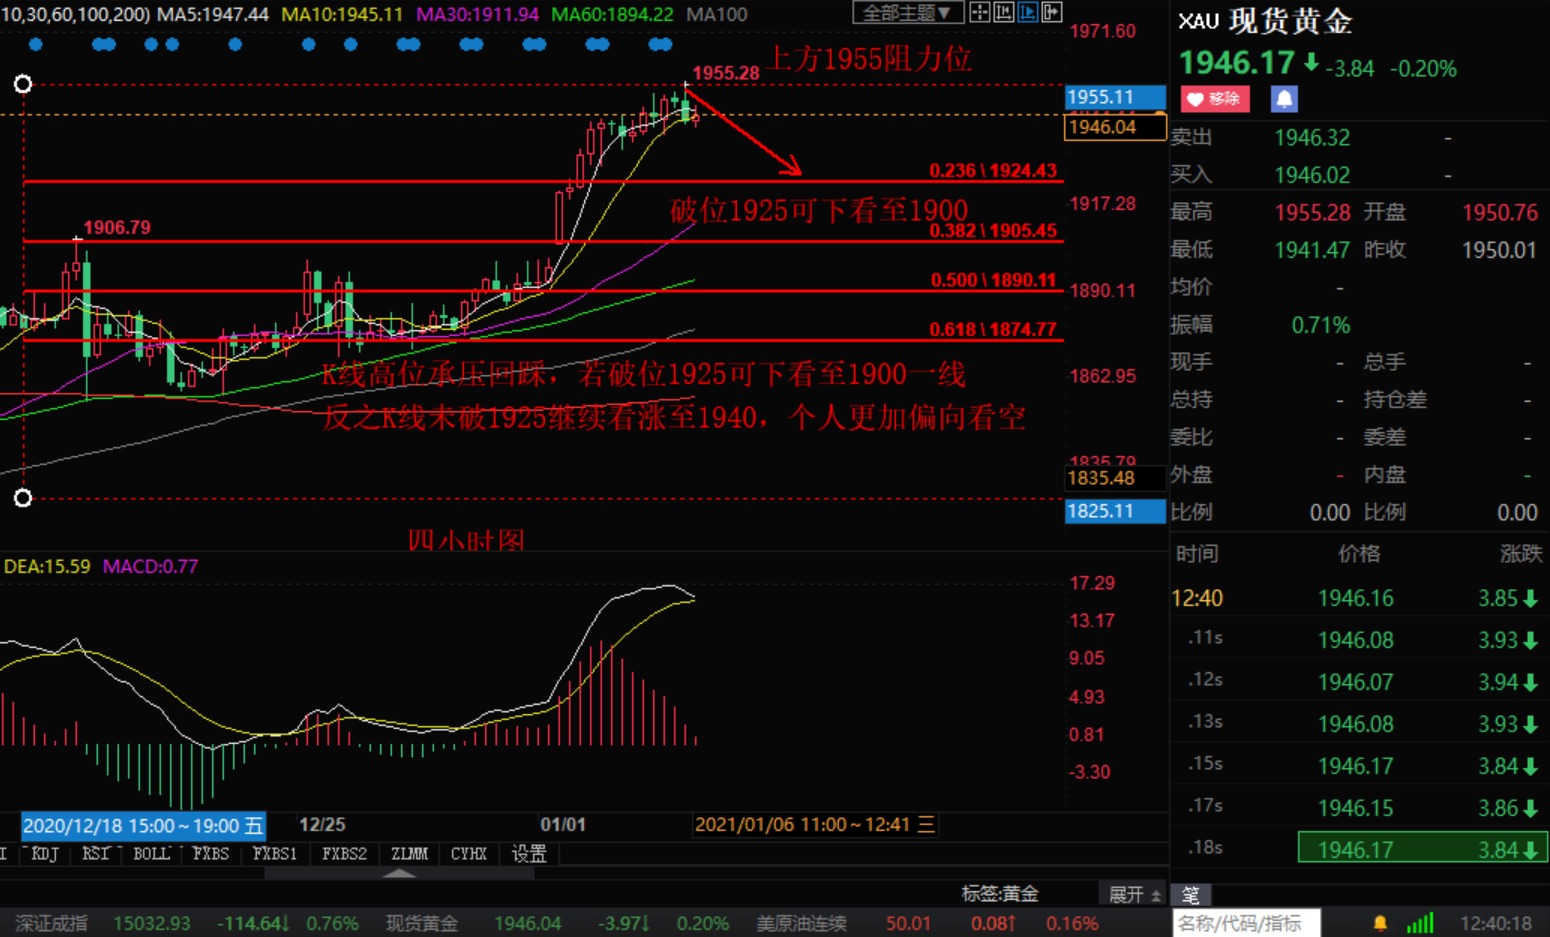1550x937 pixels.
Task: Click the MA30:1911.94 indicator label
Action: coord(477,14)
